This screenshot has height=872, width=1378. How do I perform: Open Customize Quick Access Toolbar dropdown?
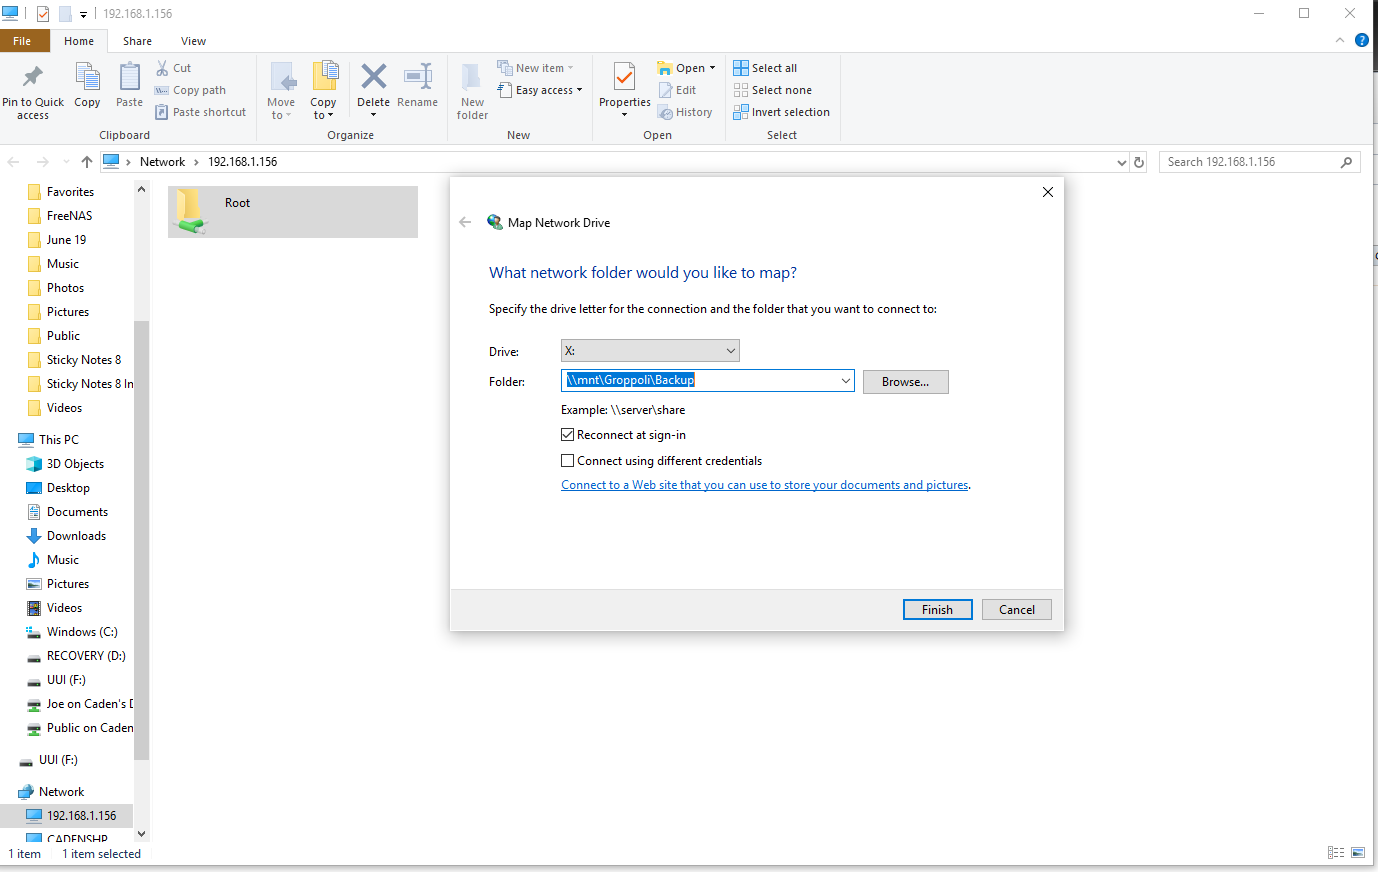(84, 14)
